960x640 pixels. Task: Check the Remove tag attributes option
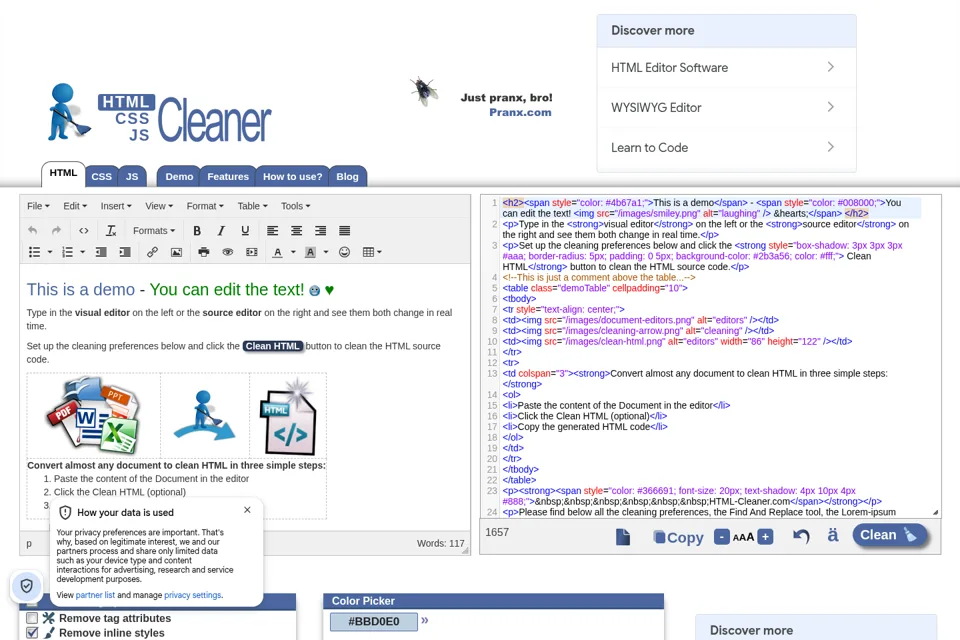pyautogui.click(x=32, y=618)
